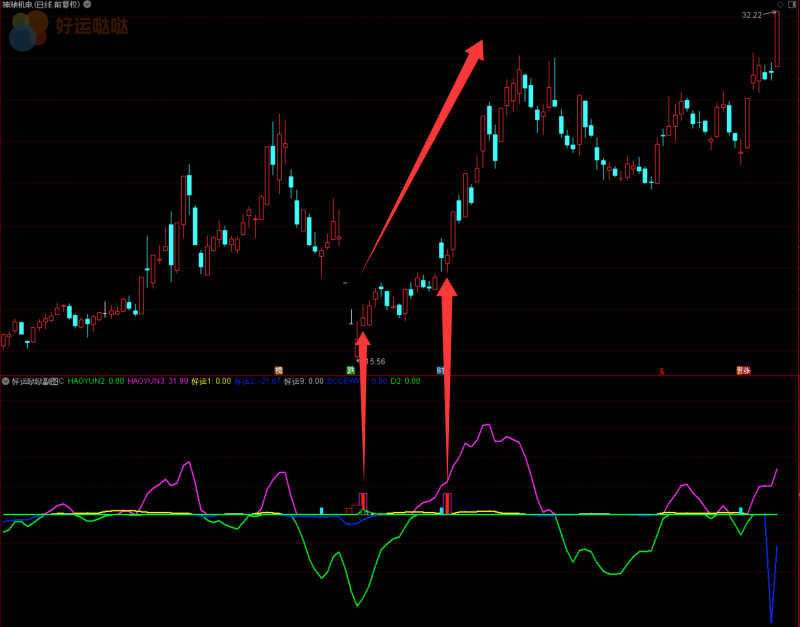
Task: Click the D2: 0.00 indicator value
Action: click(x=405, y=381)
